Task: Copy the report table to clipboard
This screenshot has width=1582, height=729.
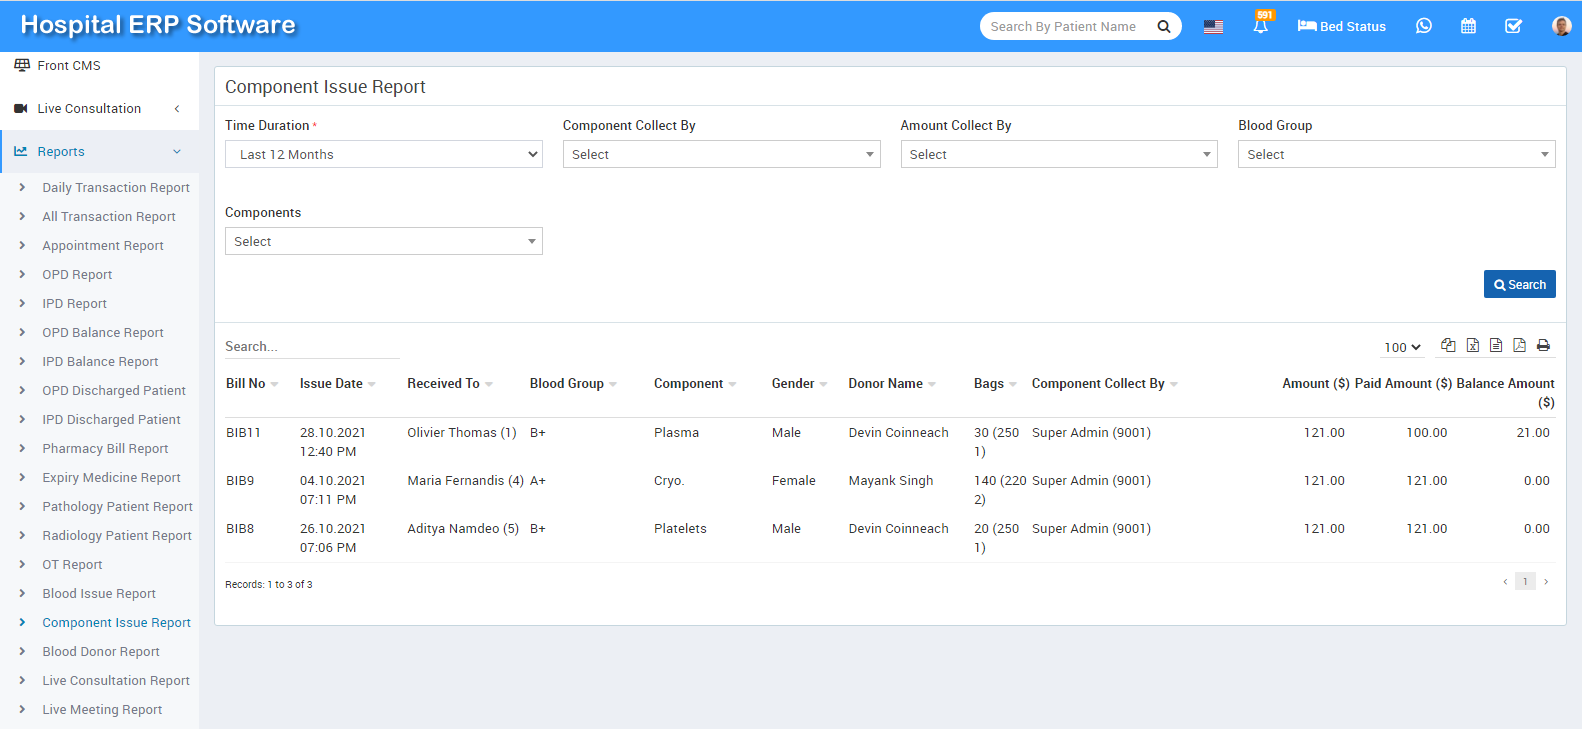Action: tap(1448, 346)
